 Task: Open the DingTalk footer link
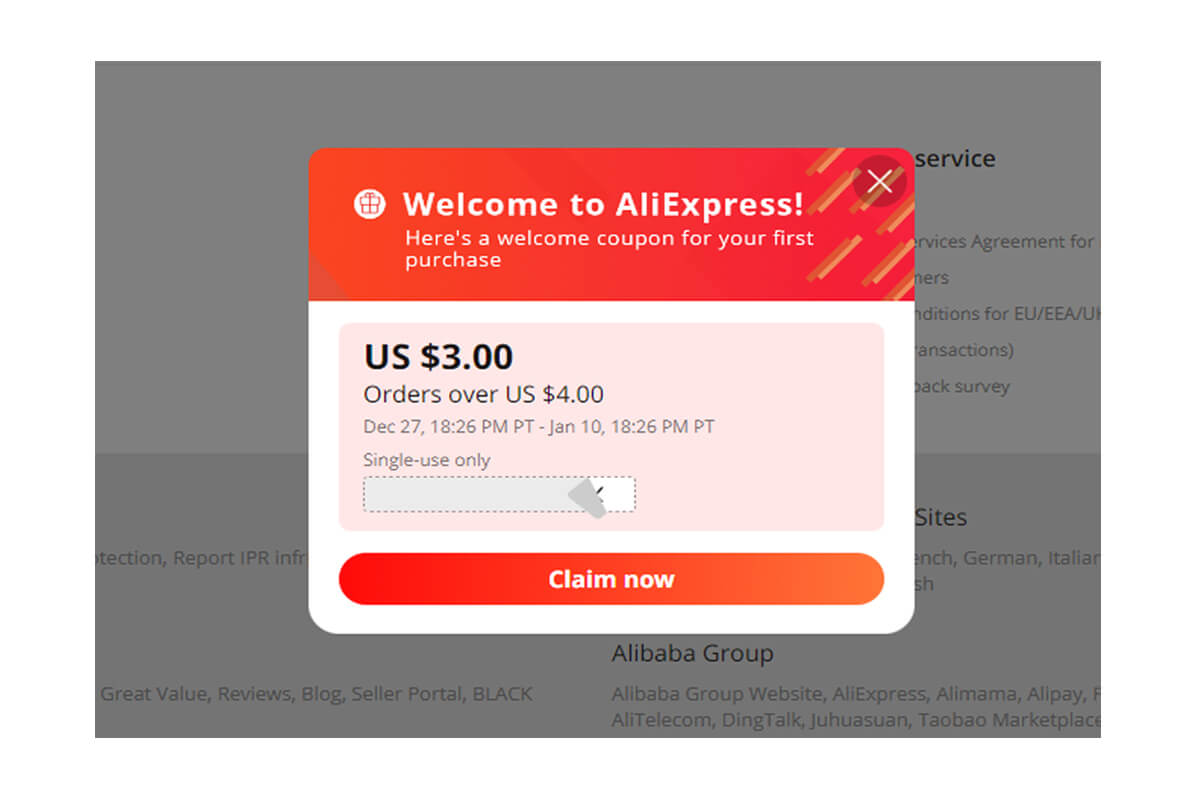pos(762,720)
